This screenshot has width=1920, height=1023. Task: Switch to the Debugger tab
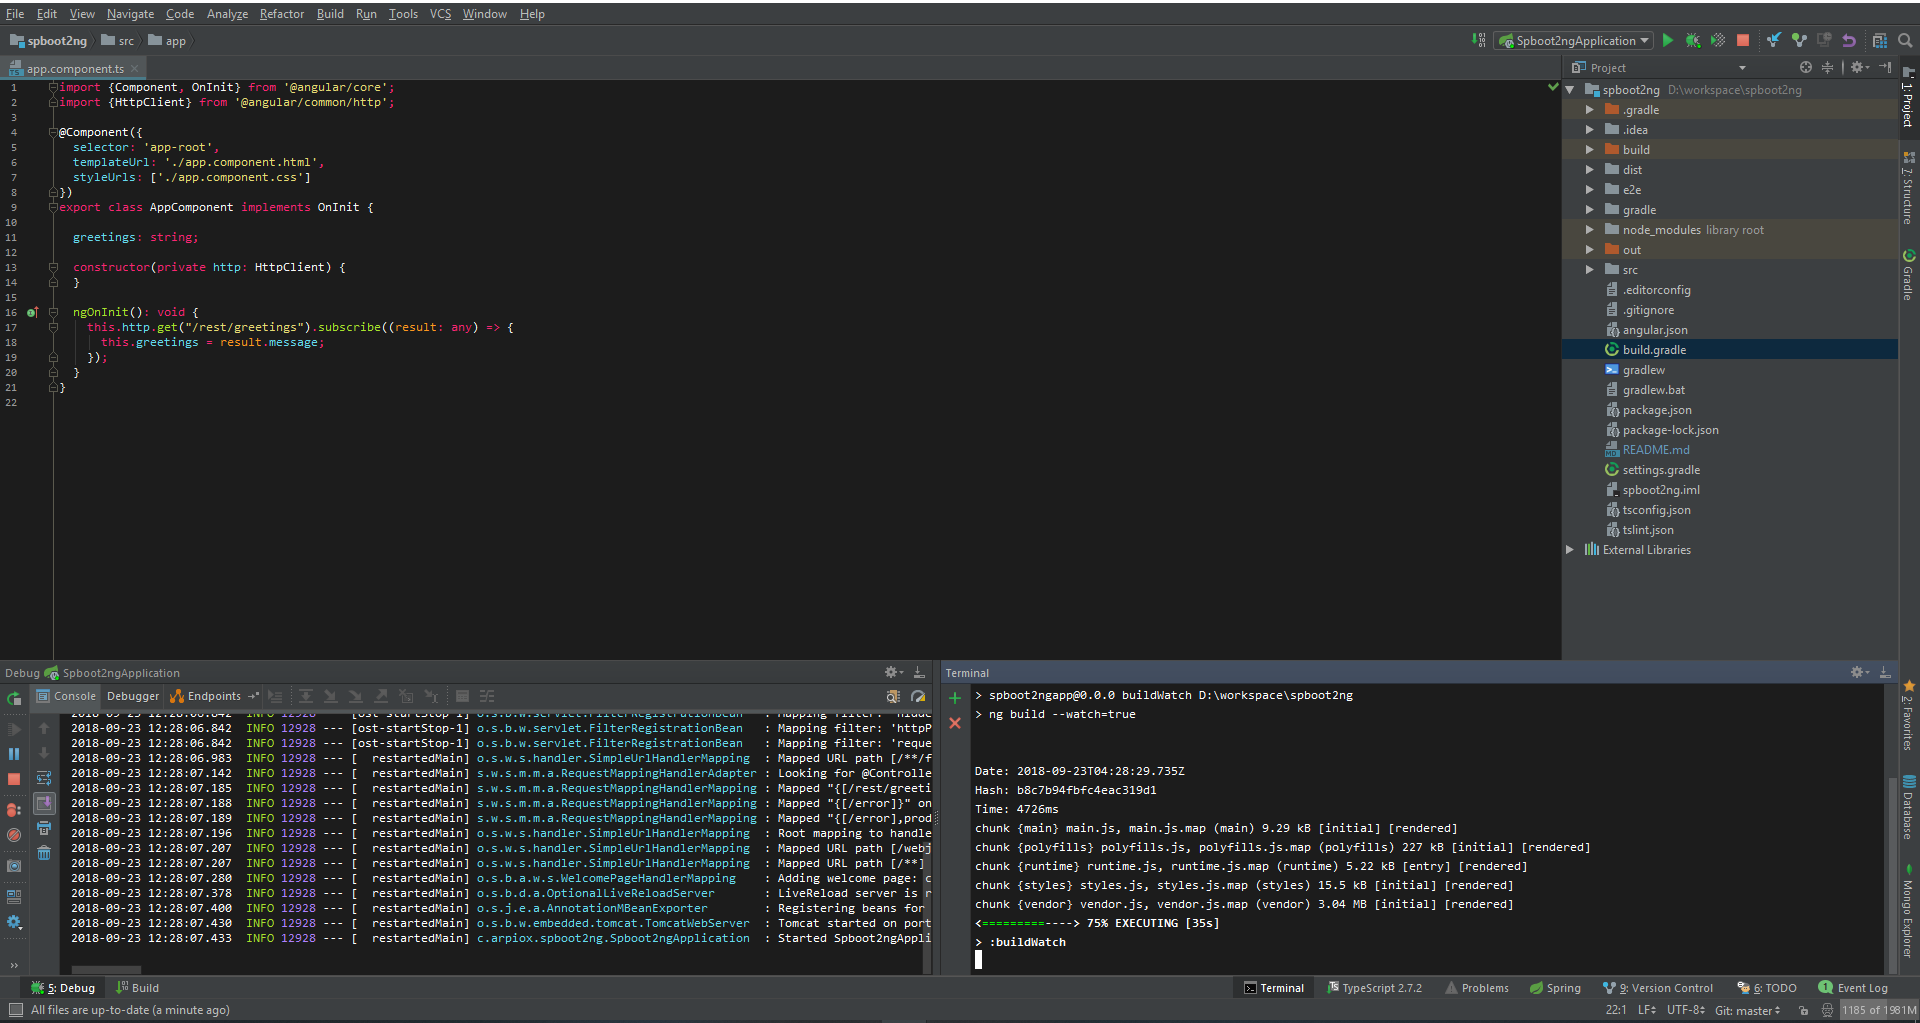pyautogui.click(x=133, y=696)
